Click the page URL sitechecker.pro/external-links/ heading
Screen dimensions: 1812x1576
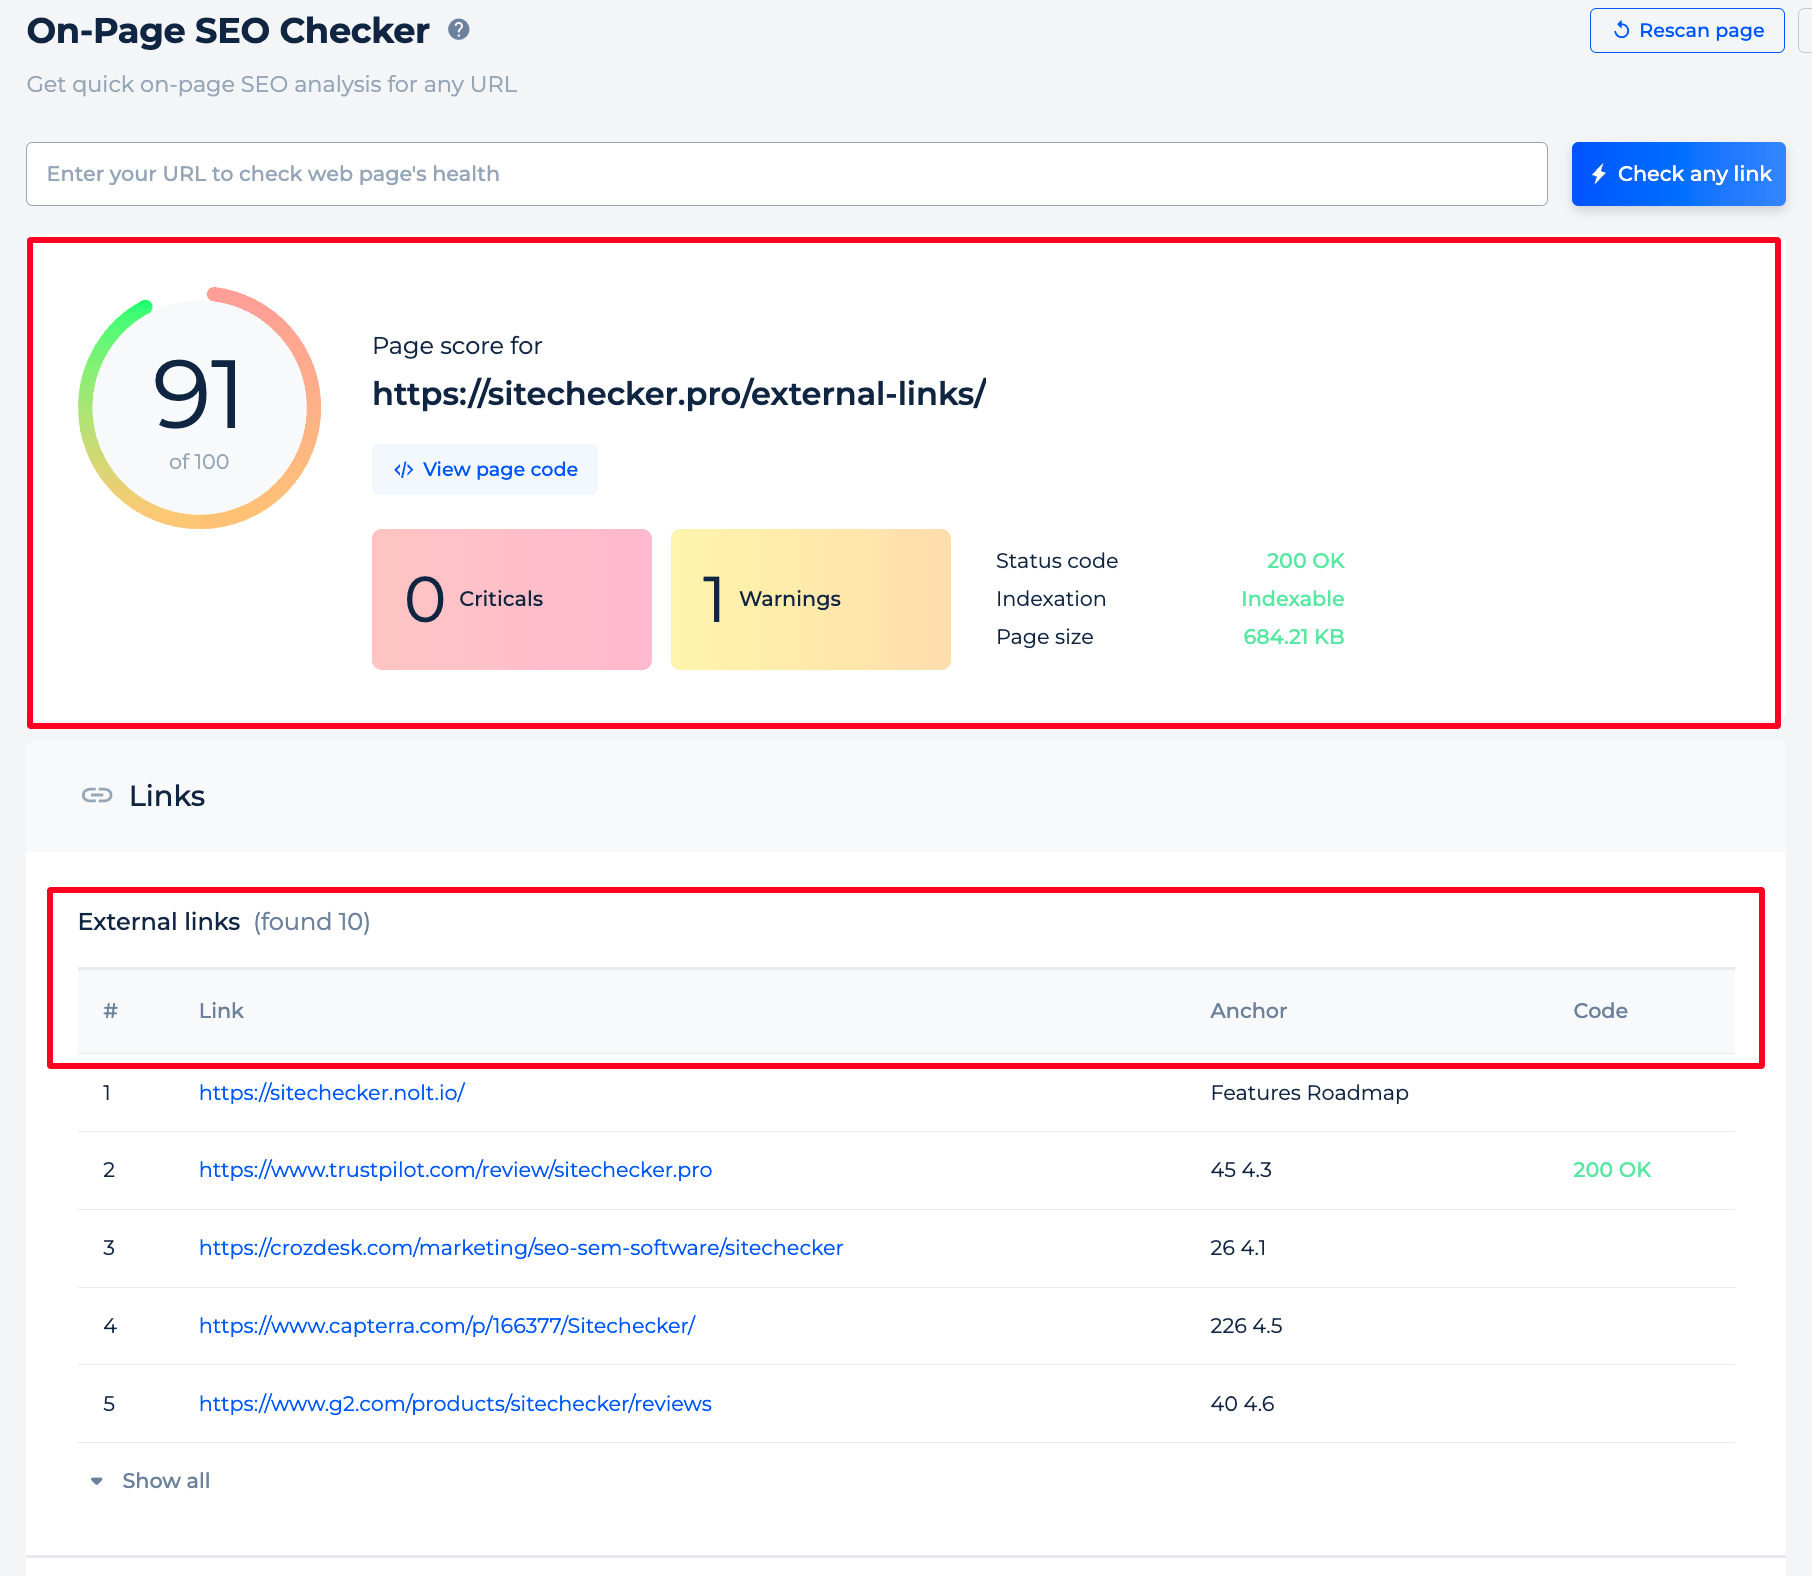click(x=679, y=394)
